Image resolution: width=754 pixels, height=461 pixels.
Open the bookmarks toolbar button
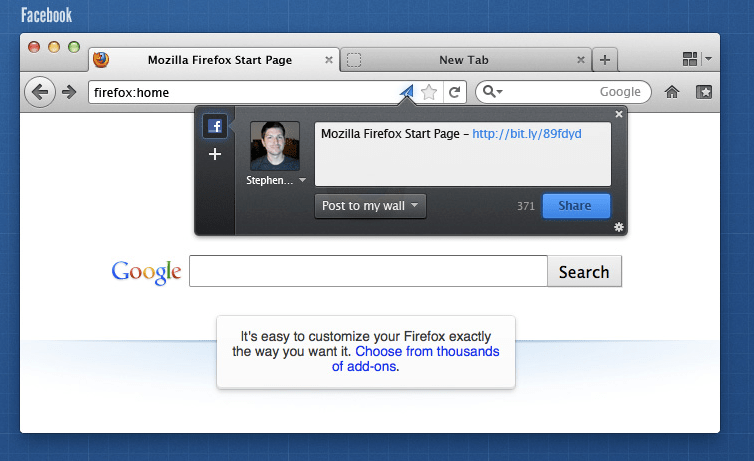(704, 92)
